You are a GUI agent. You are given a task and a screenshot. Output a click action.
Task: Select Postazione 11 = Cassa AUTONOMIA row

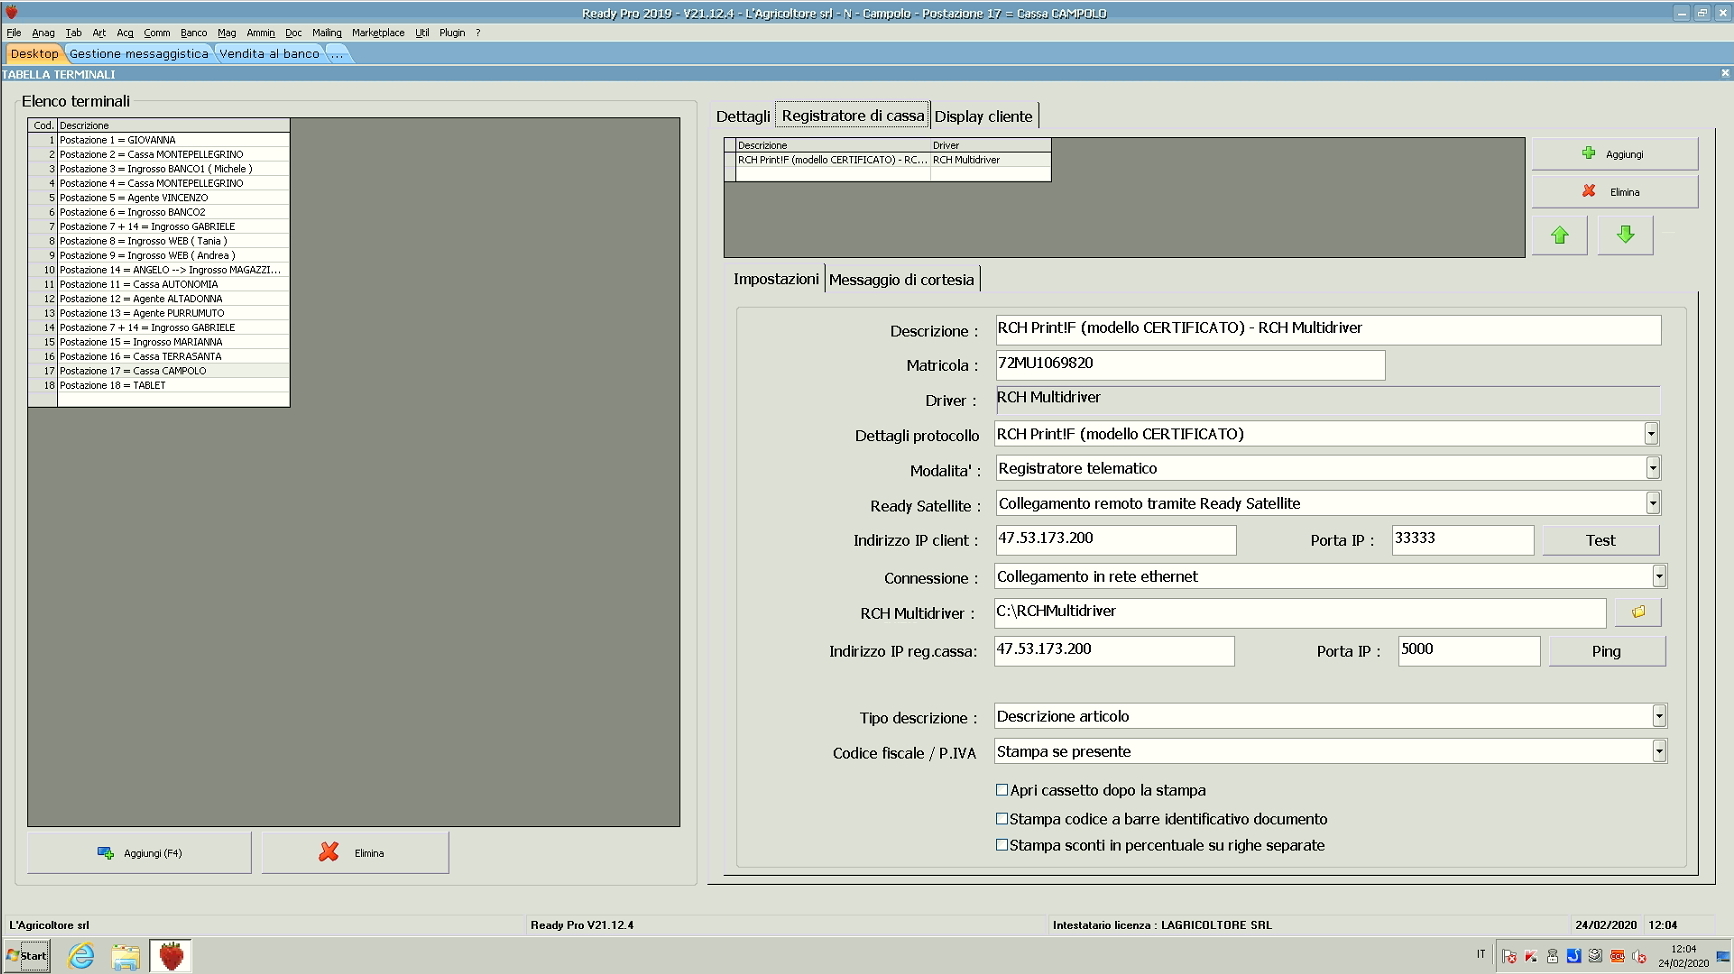(x=160, y=284)
